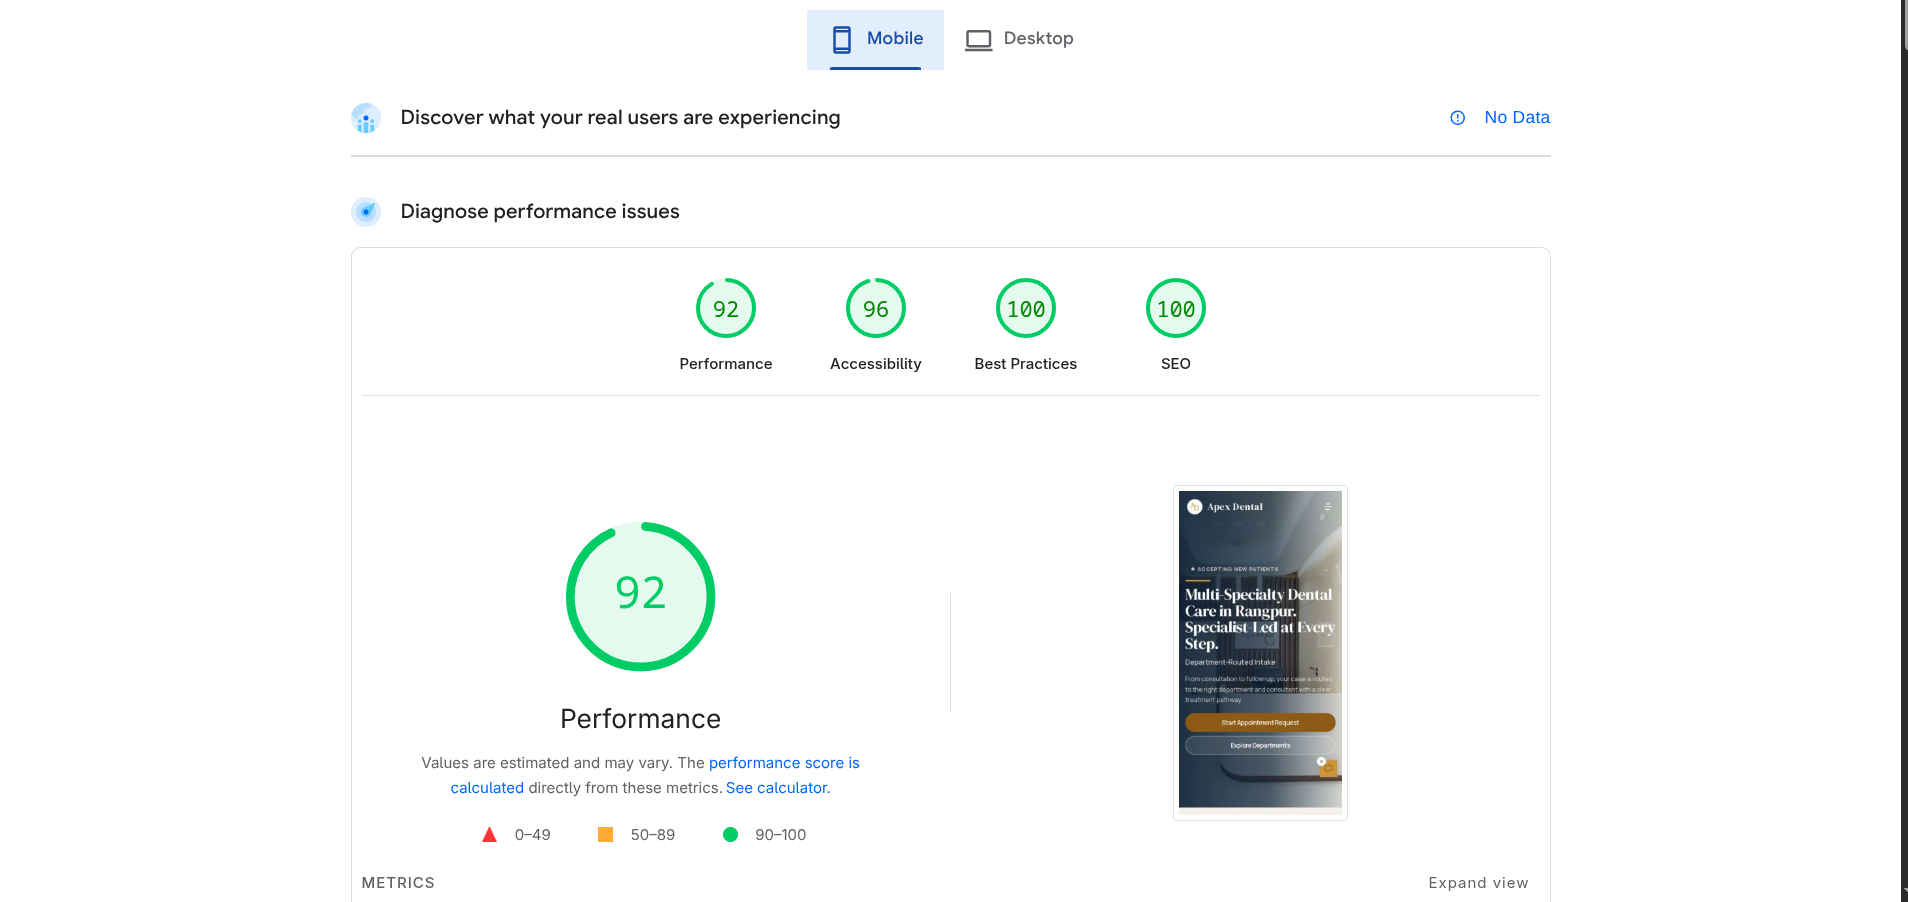Click the Performance 92 score gauge

coord(725,308)
